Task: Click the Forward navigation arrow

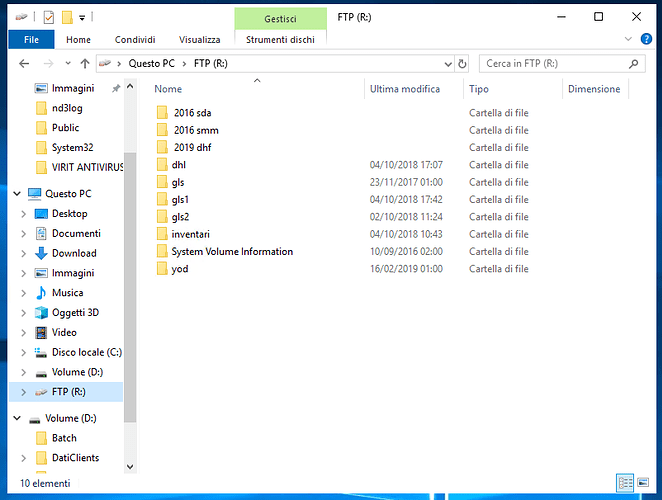Action: [49, 64]
